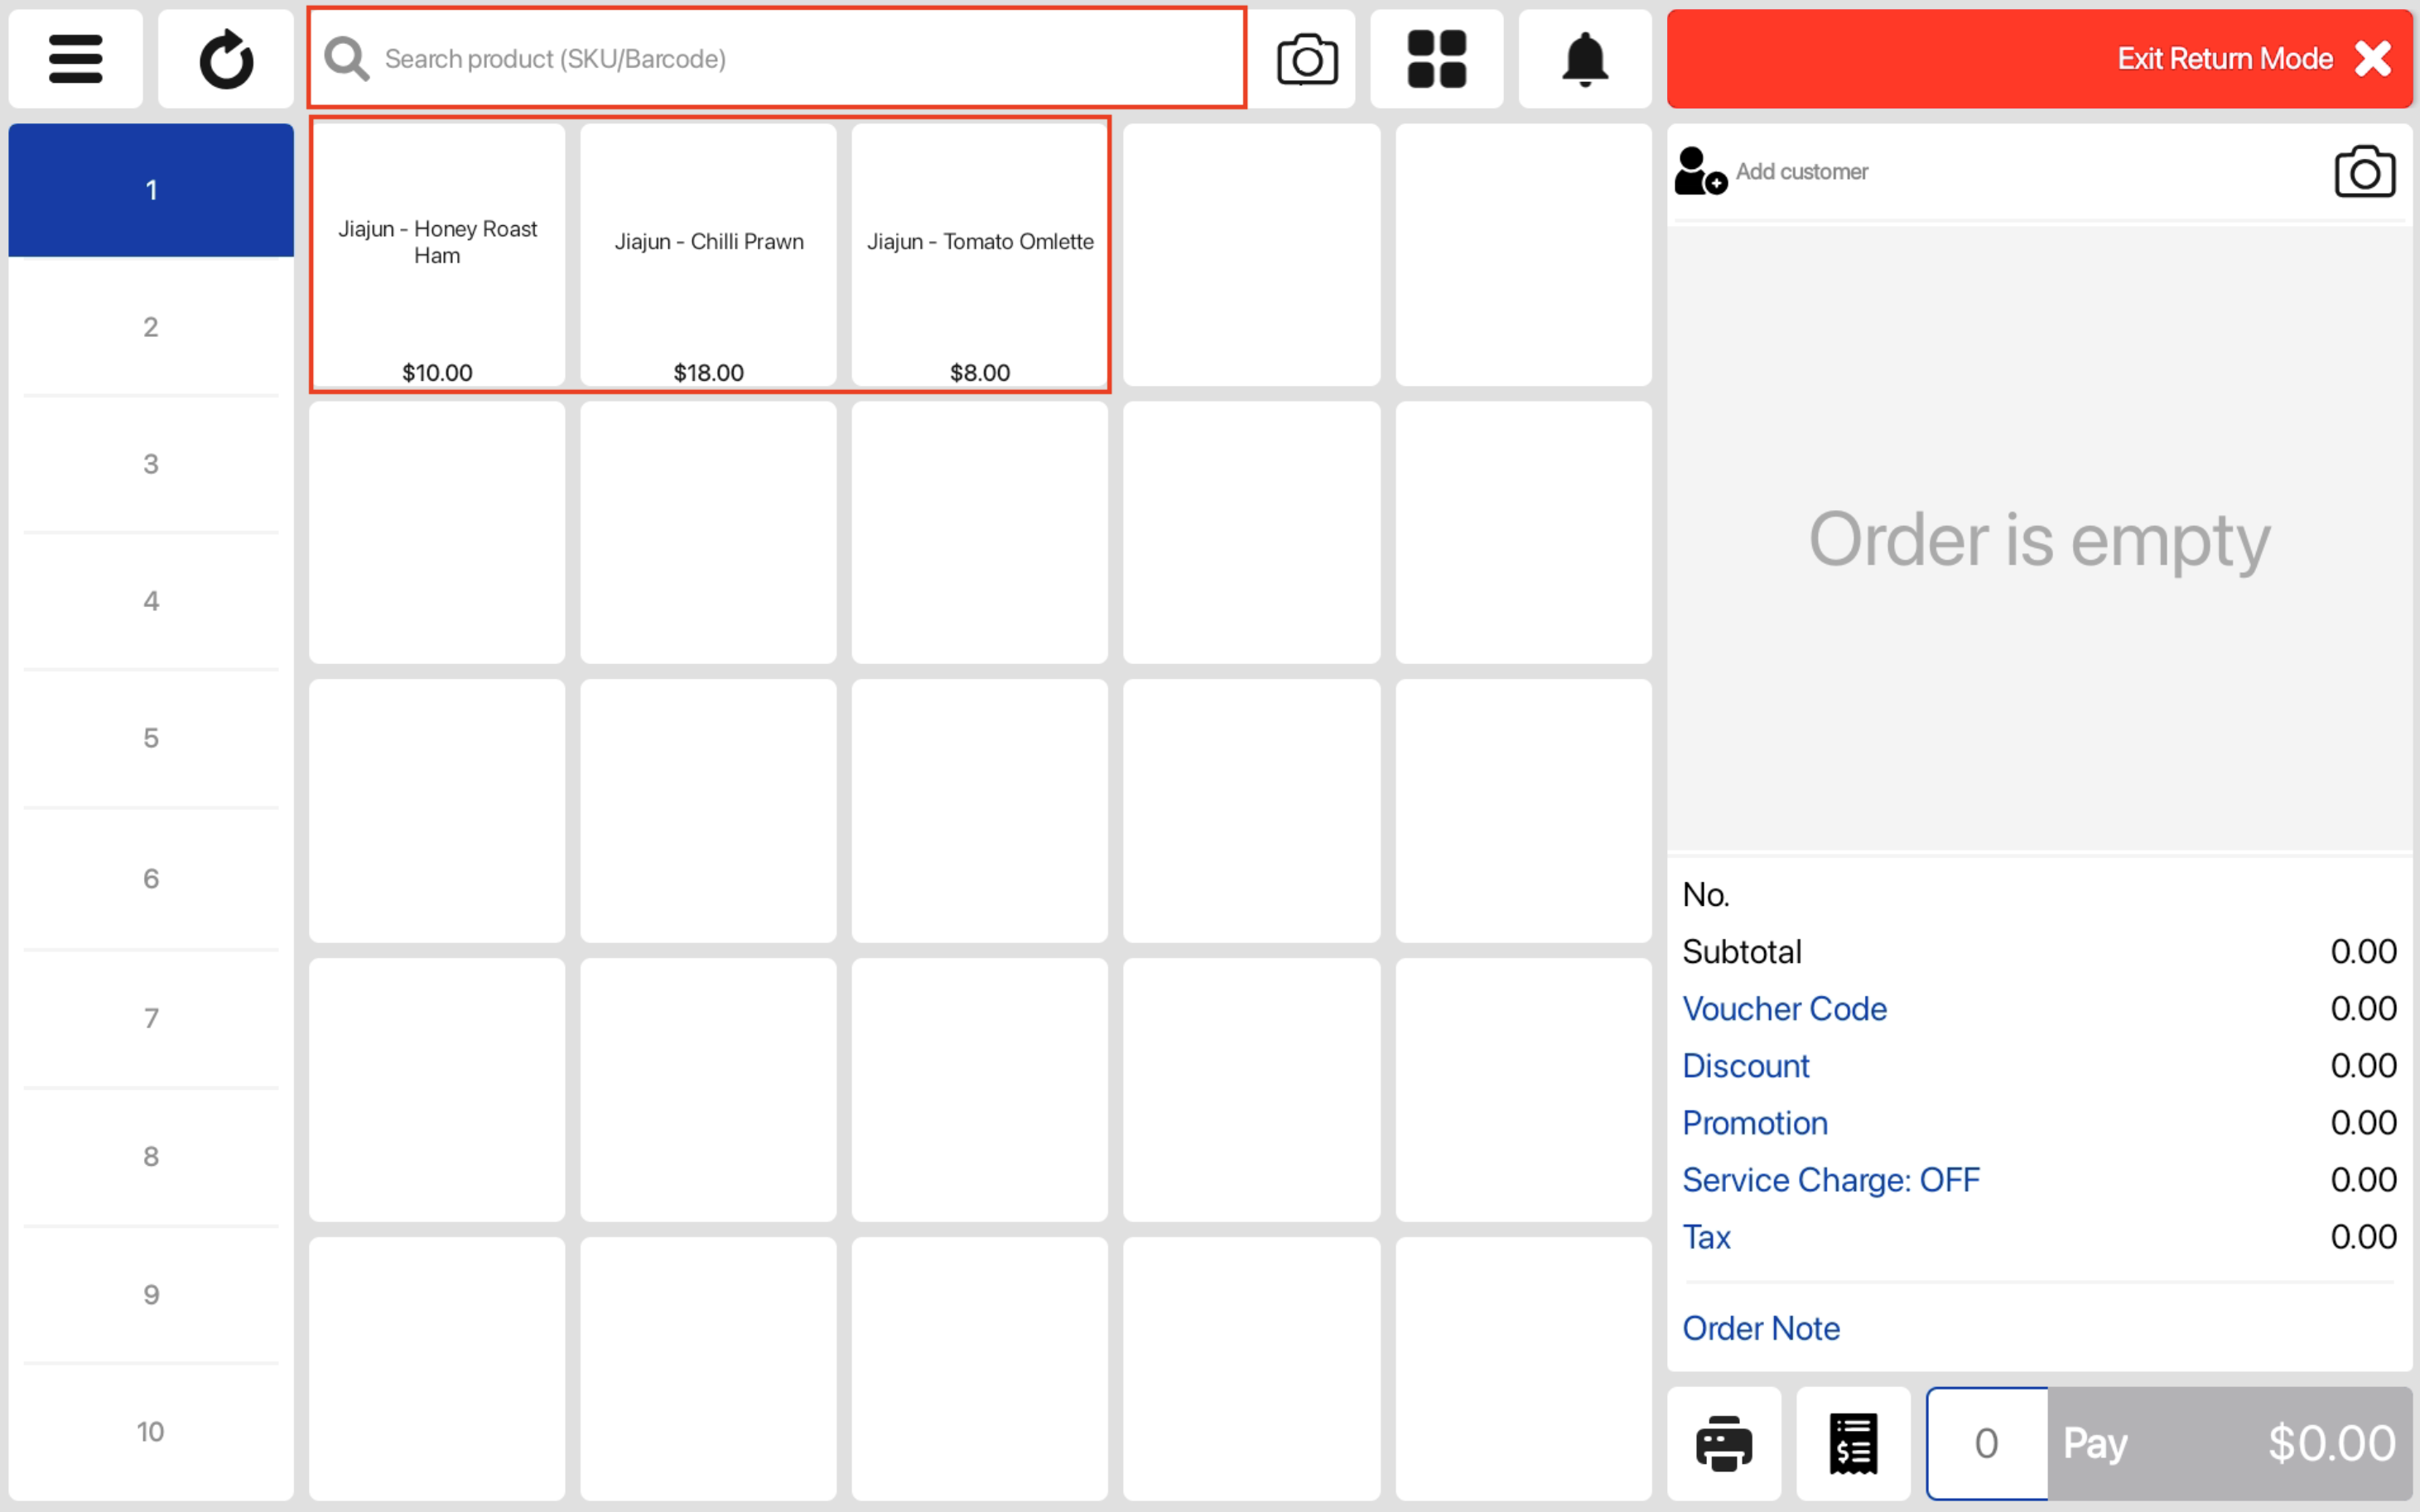2420x1512 pixels.
Task: Exit Return Mode with red button
Action: 2040,59
